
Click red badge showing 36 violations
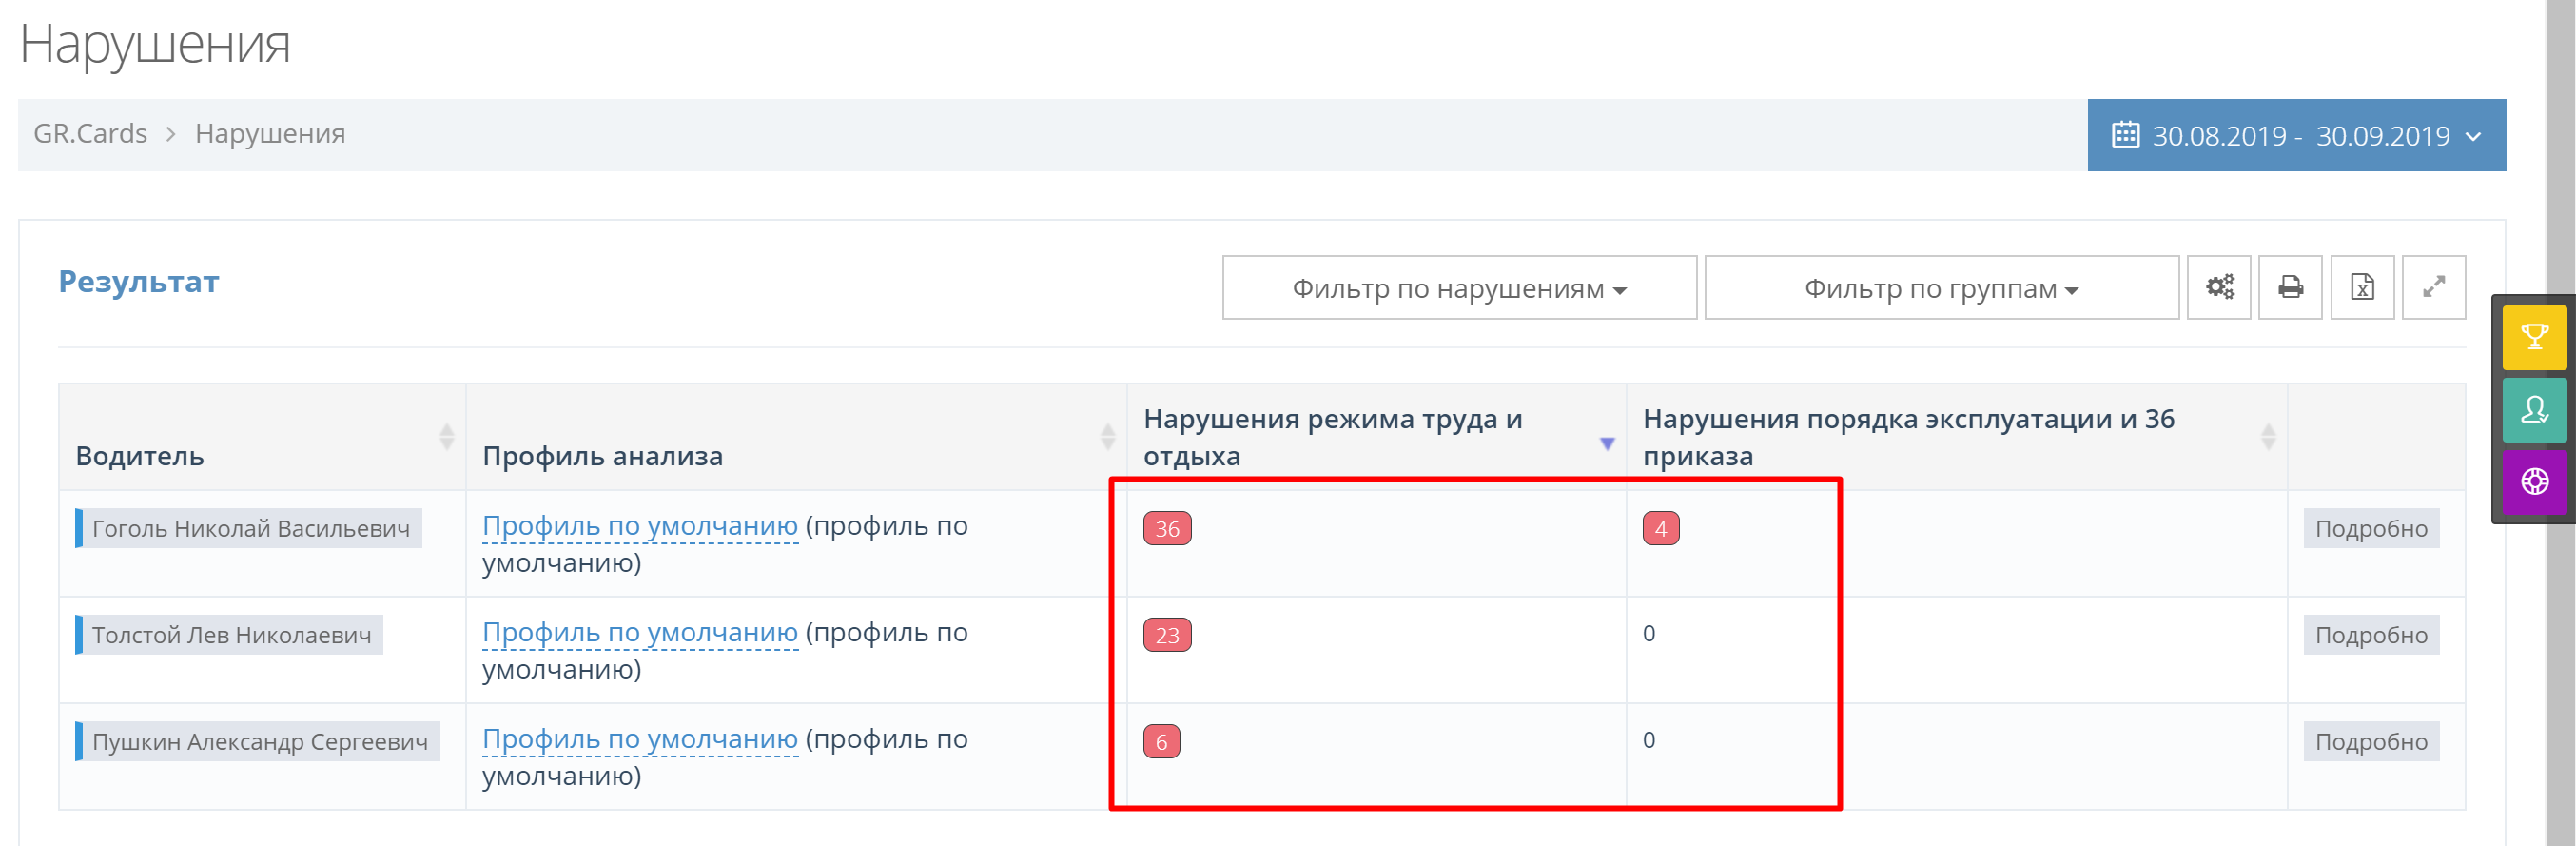pyautogui.click(x=1167, y=529)
